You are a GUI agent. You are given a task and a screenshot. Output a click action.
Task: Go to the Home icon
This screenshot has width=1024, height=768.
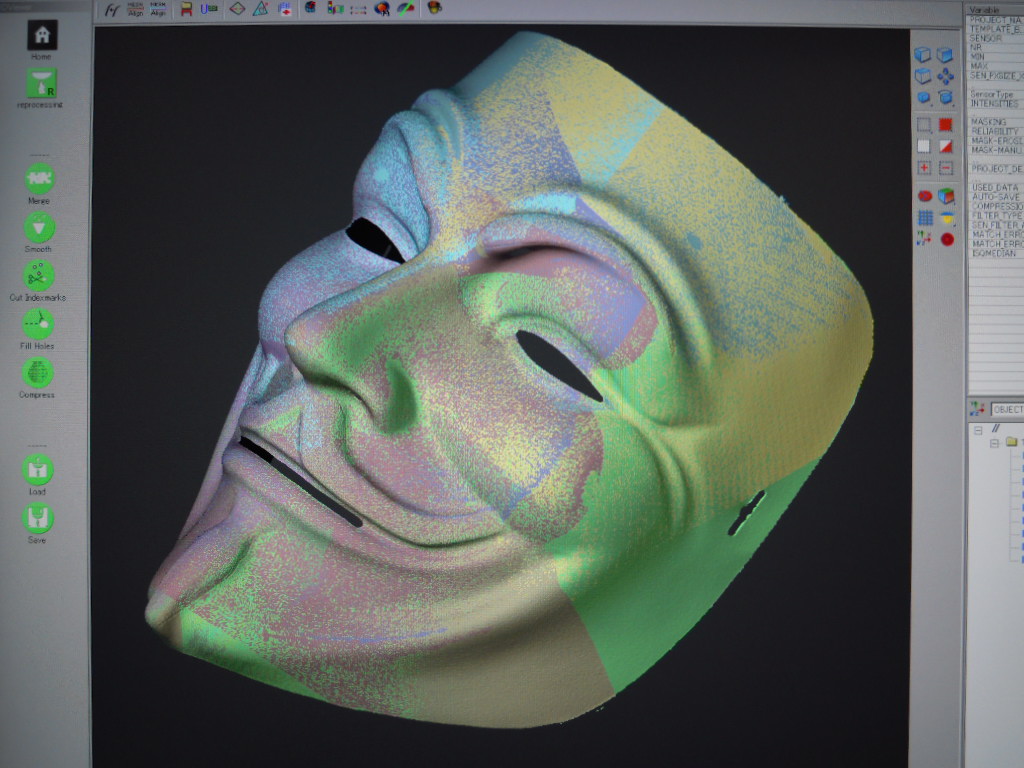(x=42, y=35)
